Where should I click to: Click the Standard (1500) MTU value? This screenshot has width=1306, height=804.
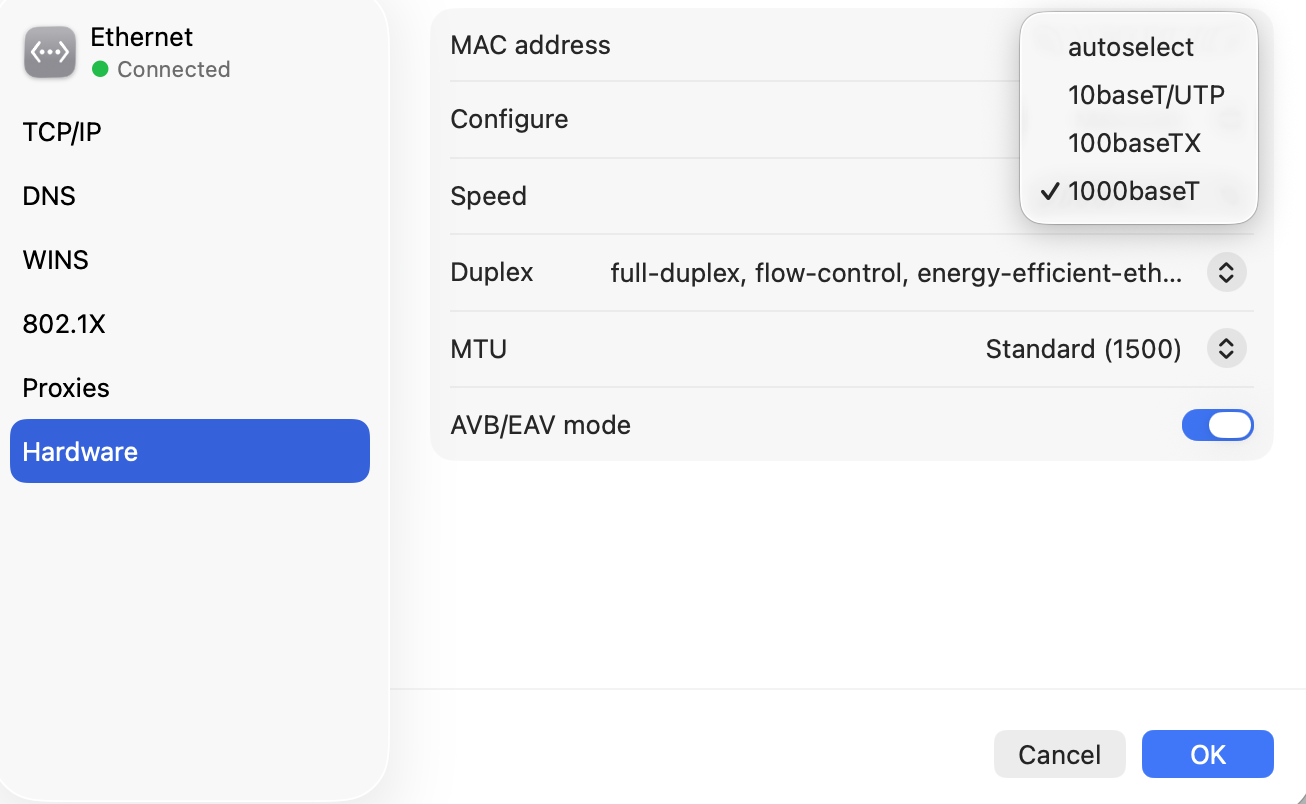tap(1083, 349)
